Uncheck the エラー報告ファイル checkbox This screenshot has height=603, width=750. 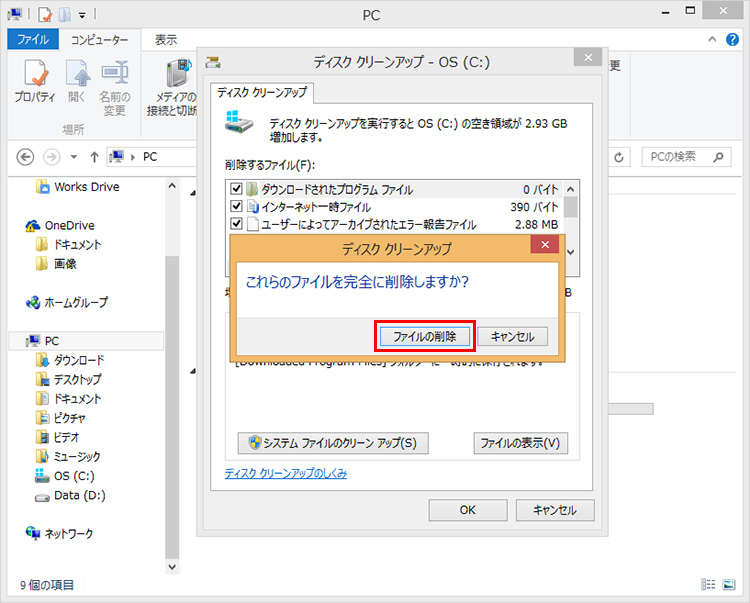pyautogui.click(x=237, y=225)
